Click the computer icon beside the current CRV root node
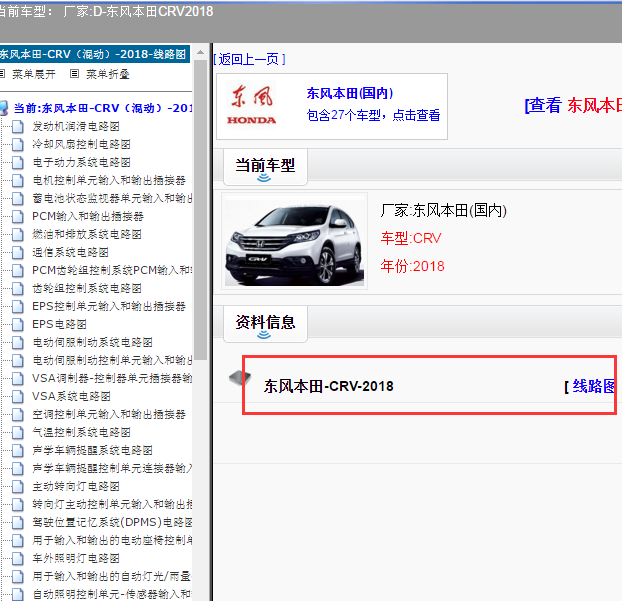The image size is (622, 601). (4, 108)
